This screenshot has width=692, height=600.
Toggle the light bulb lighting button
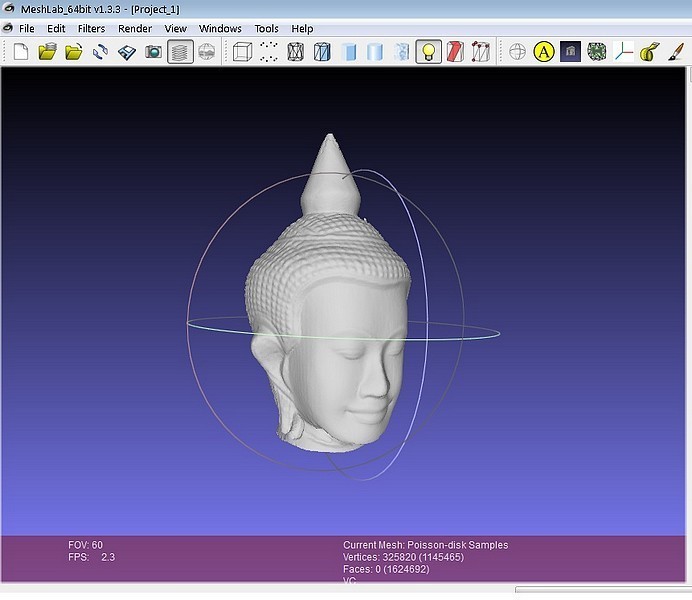click(429, 51)
